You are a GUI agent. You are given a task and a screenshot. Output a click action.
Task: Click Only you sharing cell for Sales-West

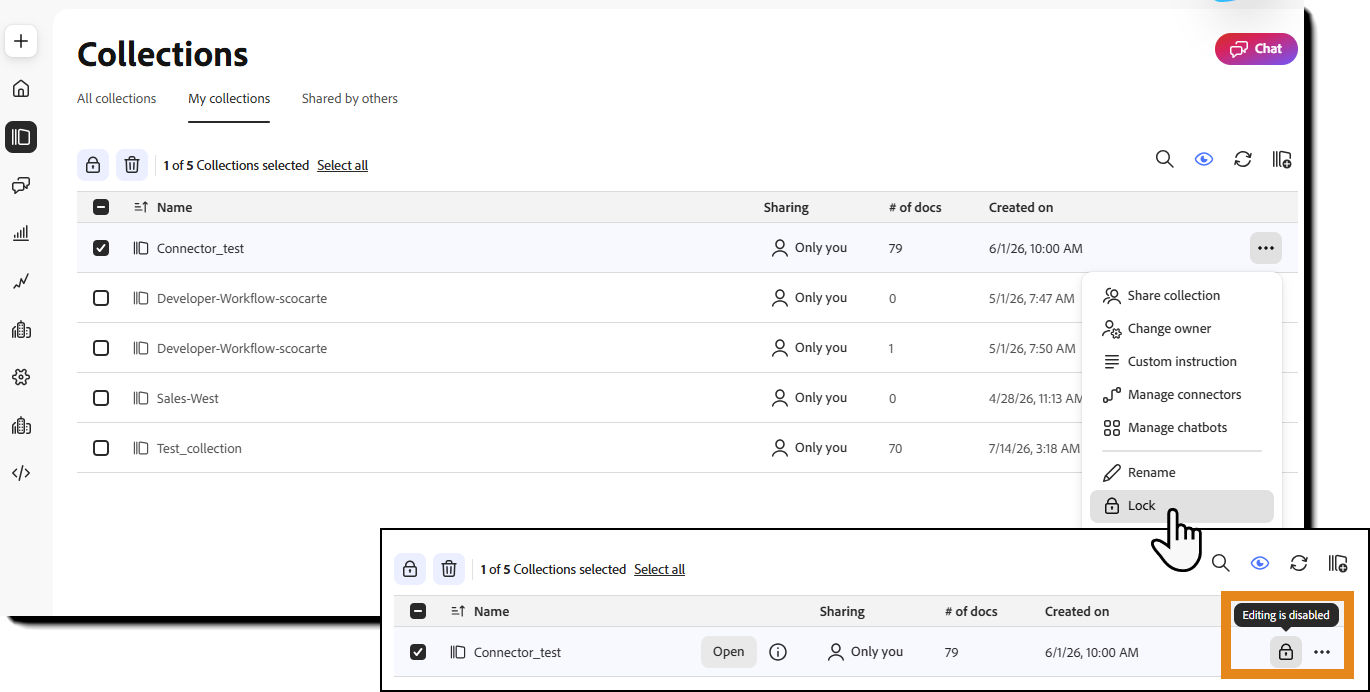pos(809,398)
